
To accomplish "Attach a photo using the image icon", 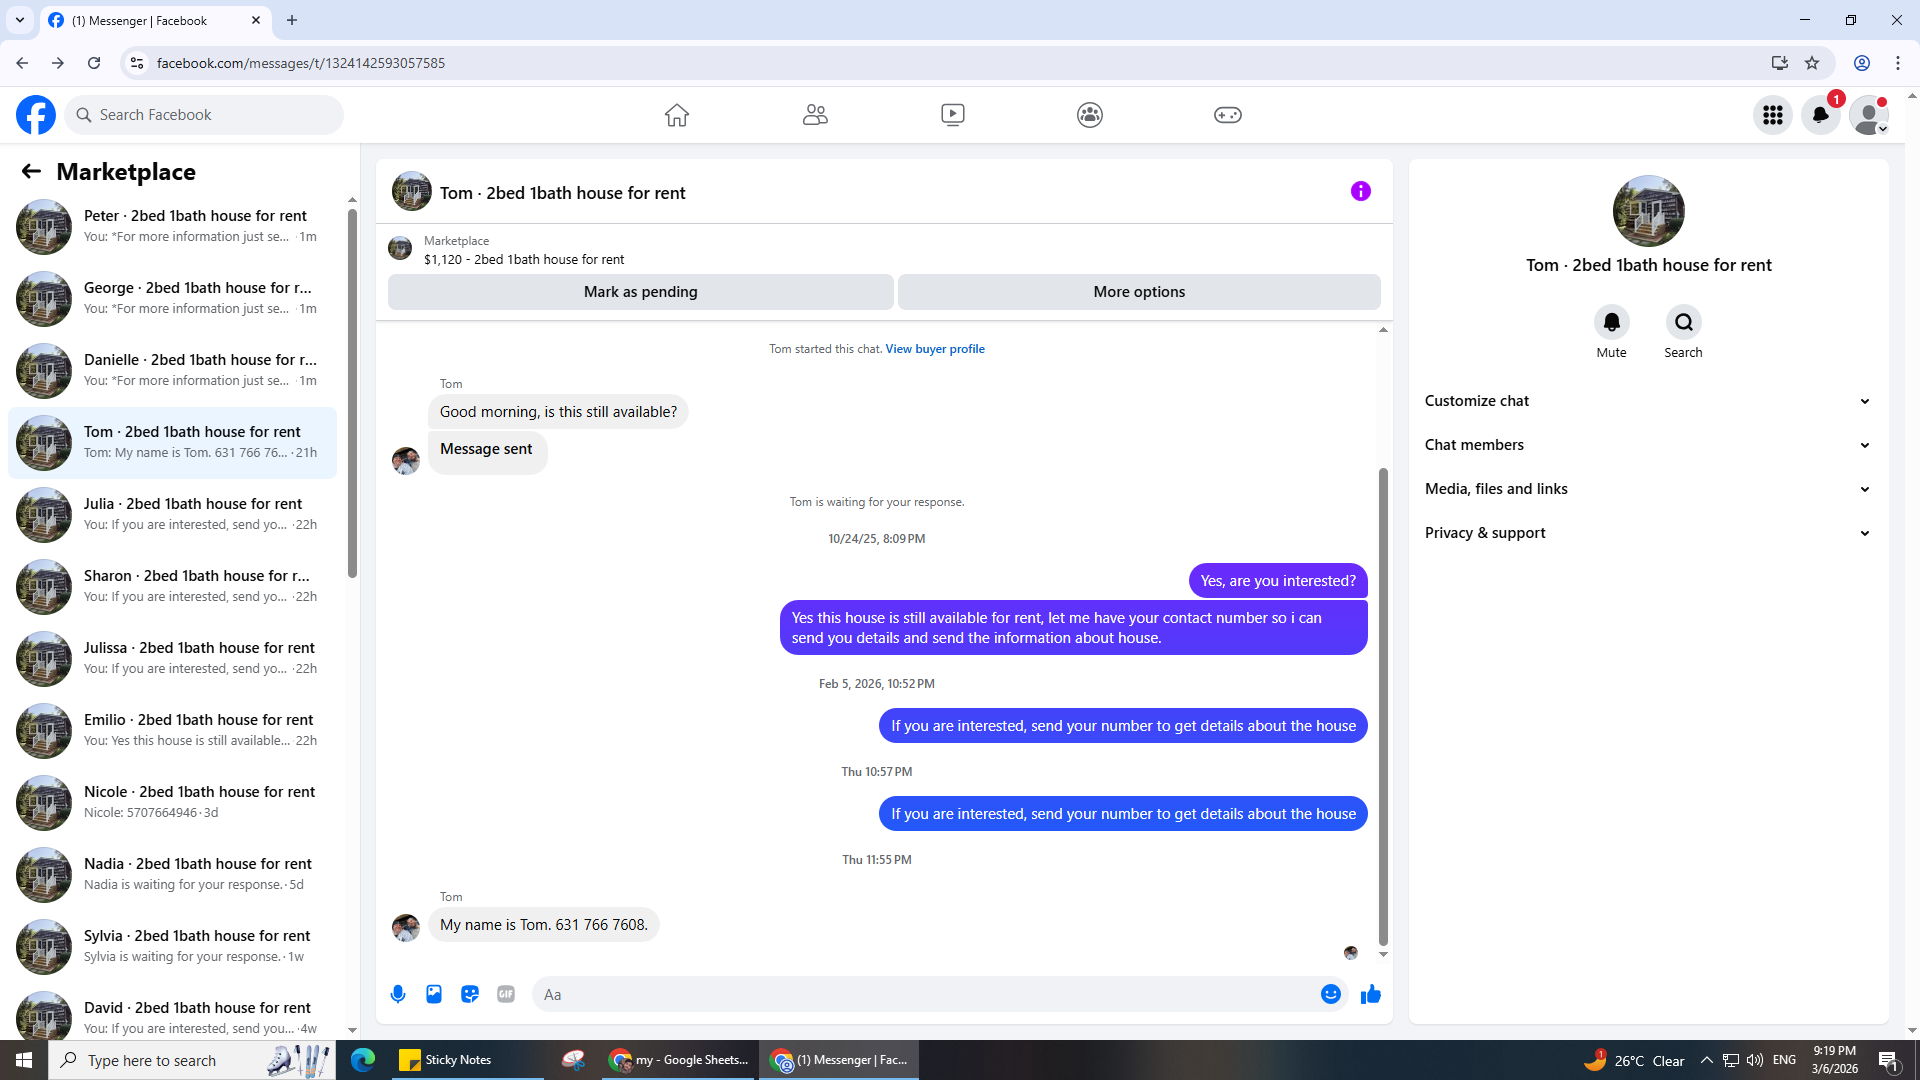I will pos(434,994).
